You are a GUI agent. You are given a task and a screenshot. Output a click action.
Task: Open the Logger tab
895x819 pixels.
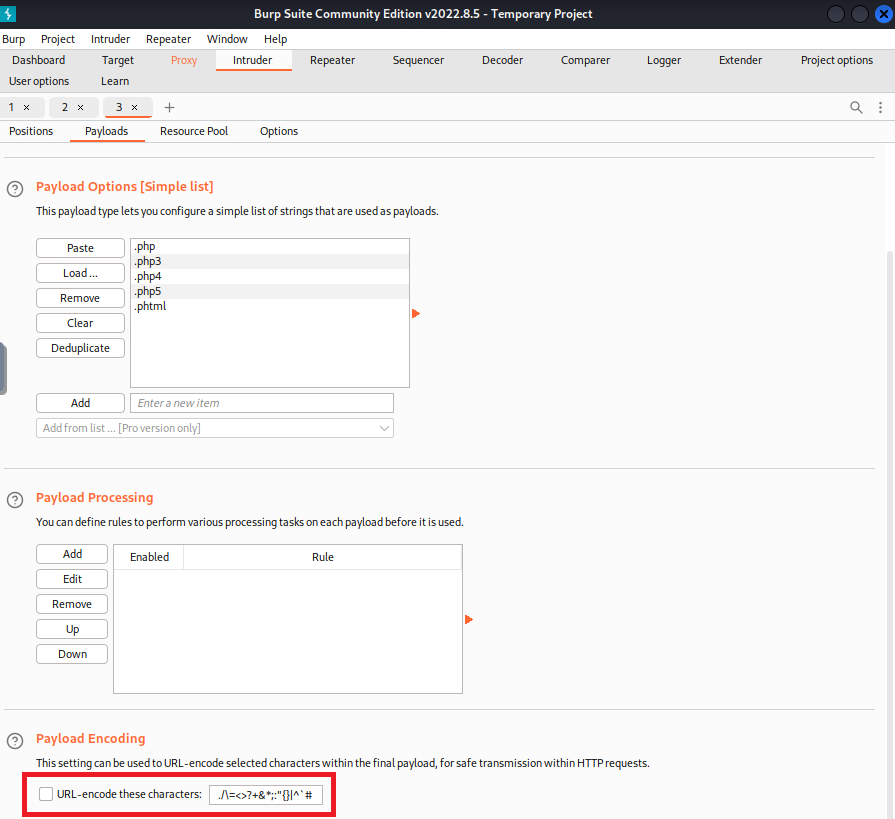[x=664, y=60]
